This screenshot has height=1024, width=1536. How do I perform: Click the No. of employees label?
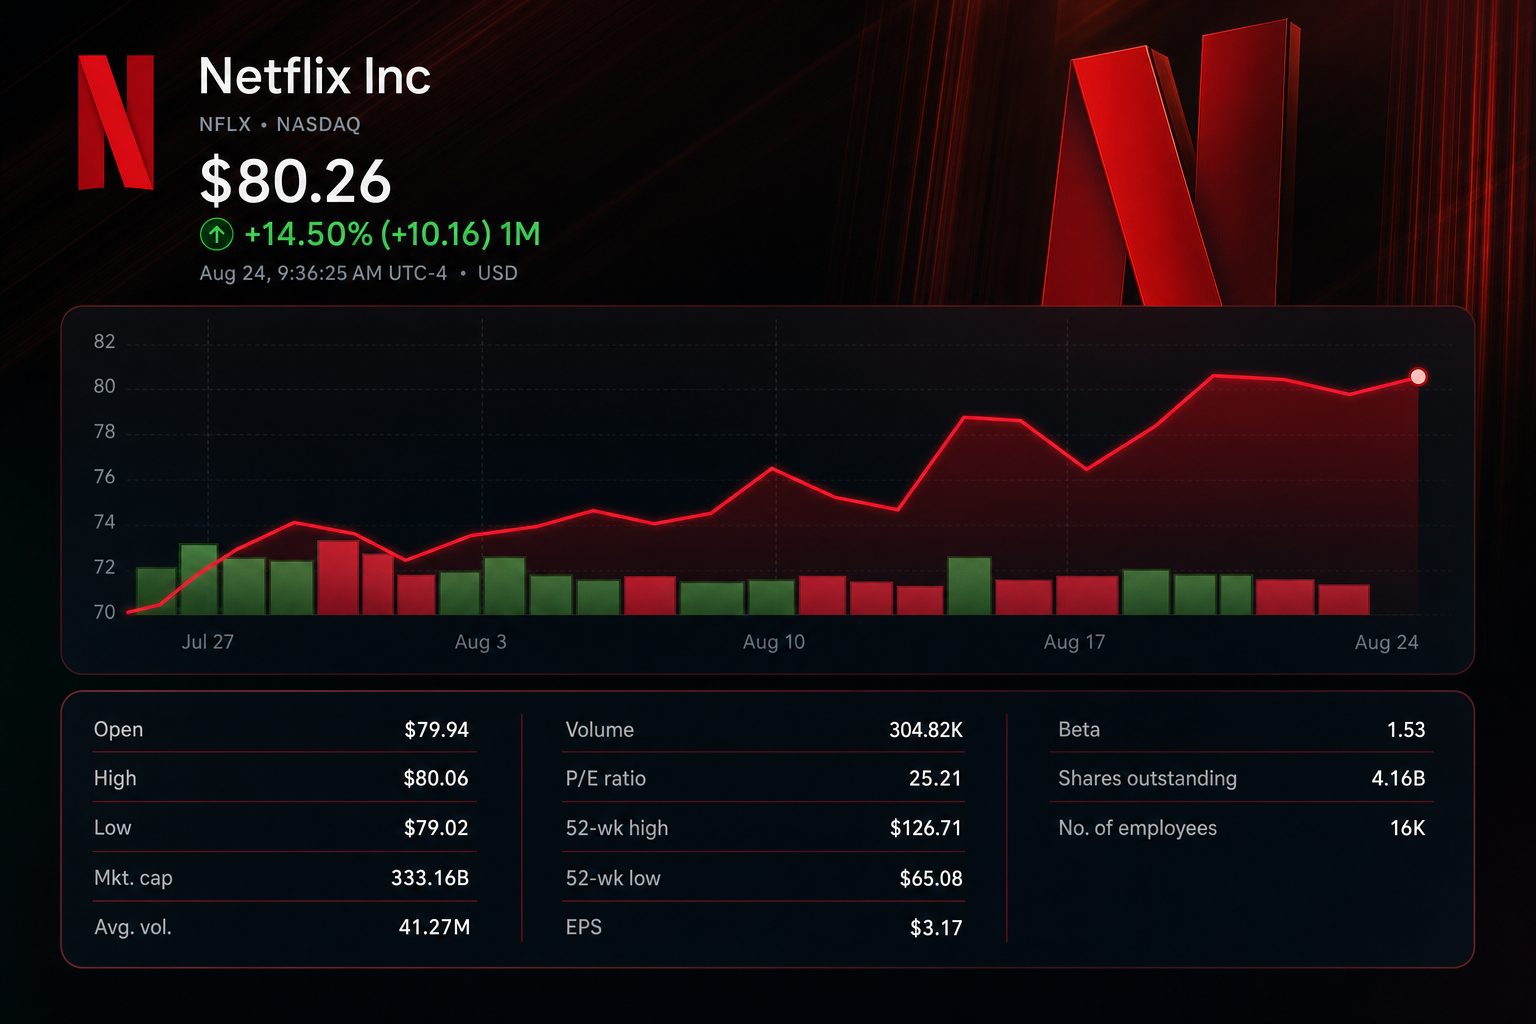[x=1138, y=828]
